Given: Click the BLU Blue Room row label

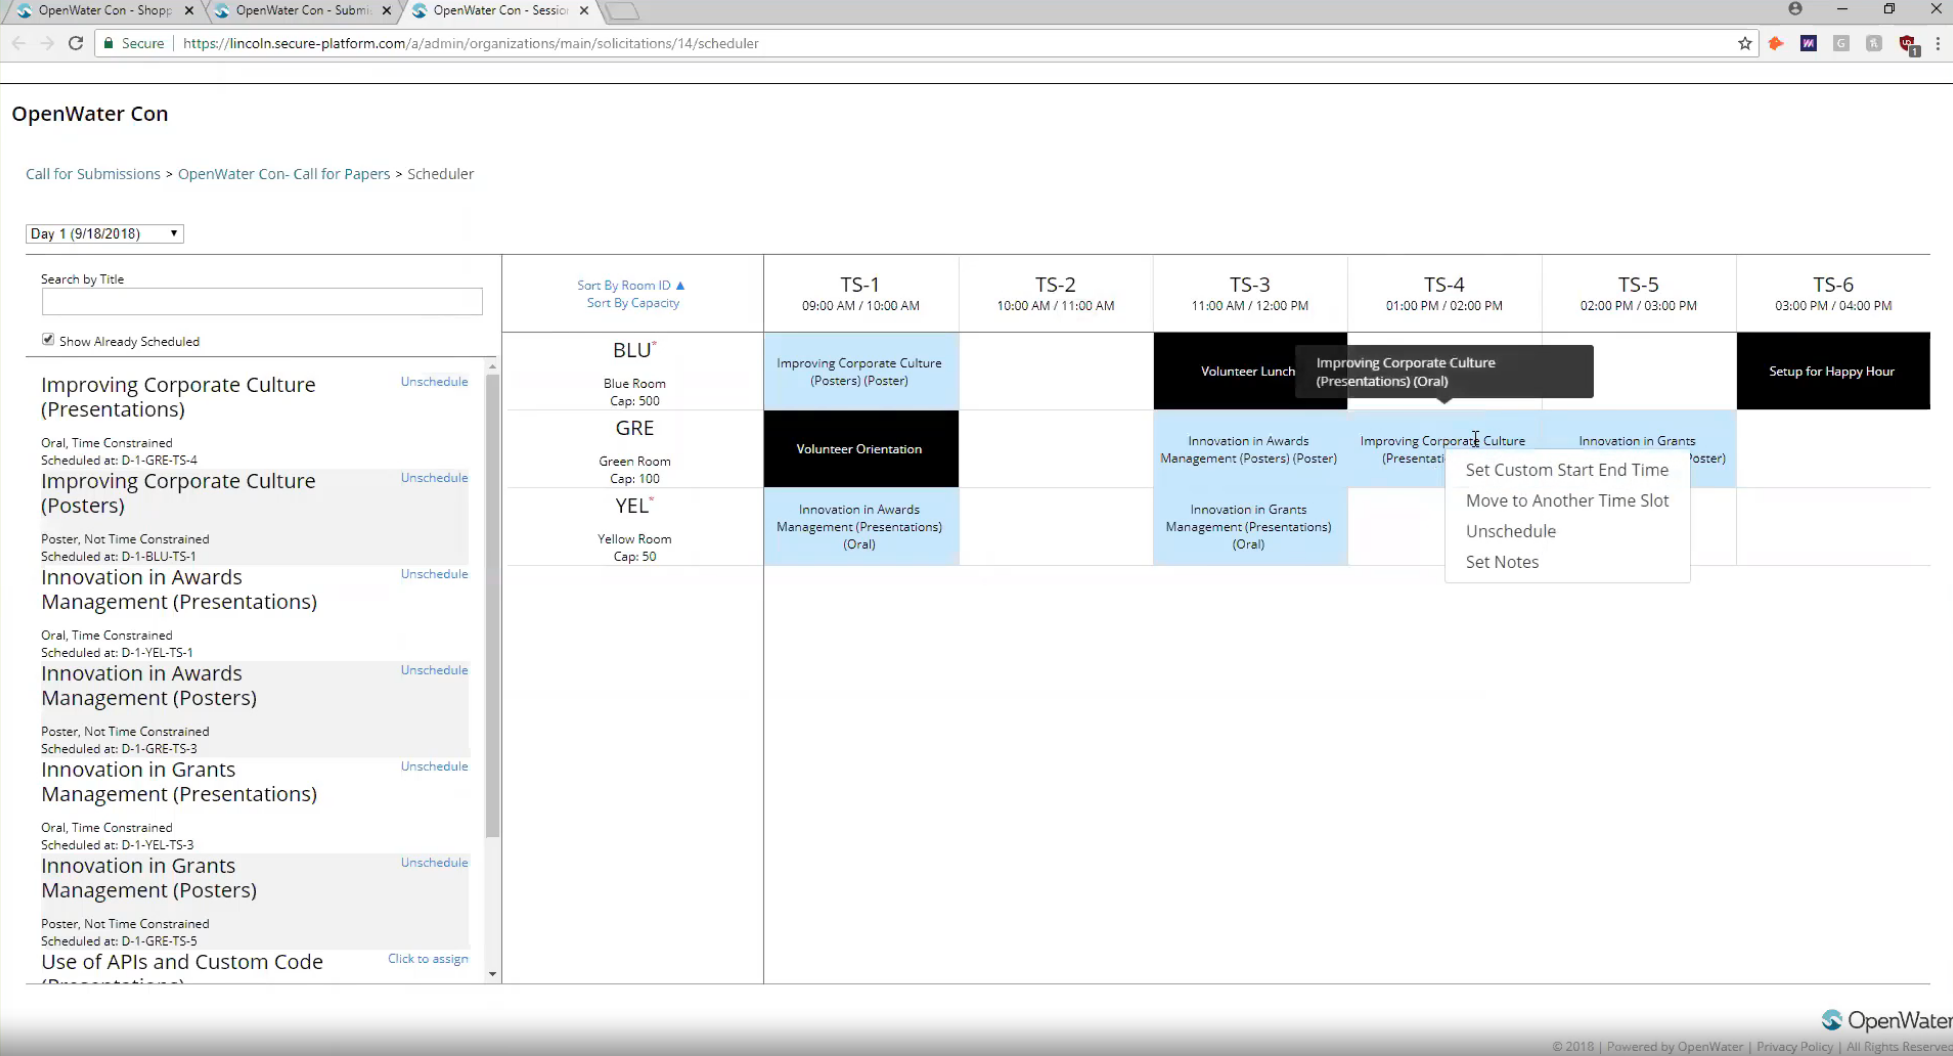Looking at the screenshot, I should (634, 372).
